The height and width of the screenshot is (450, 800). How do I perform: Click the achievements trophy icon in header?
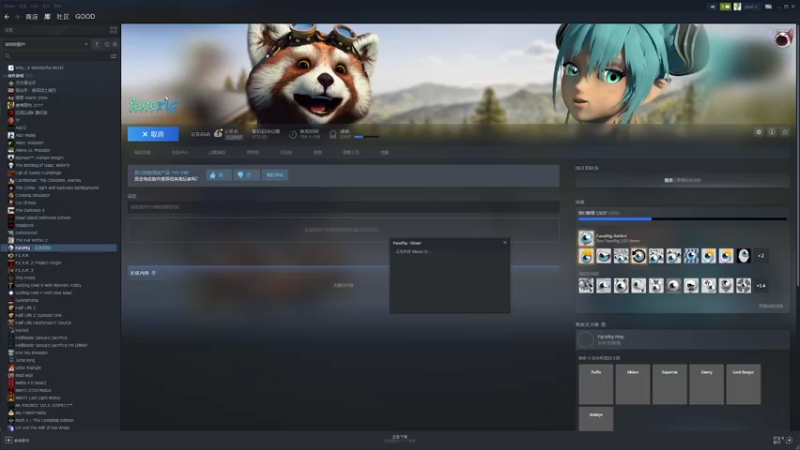point(333,134)
